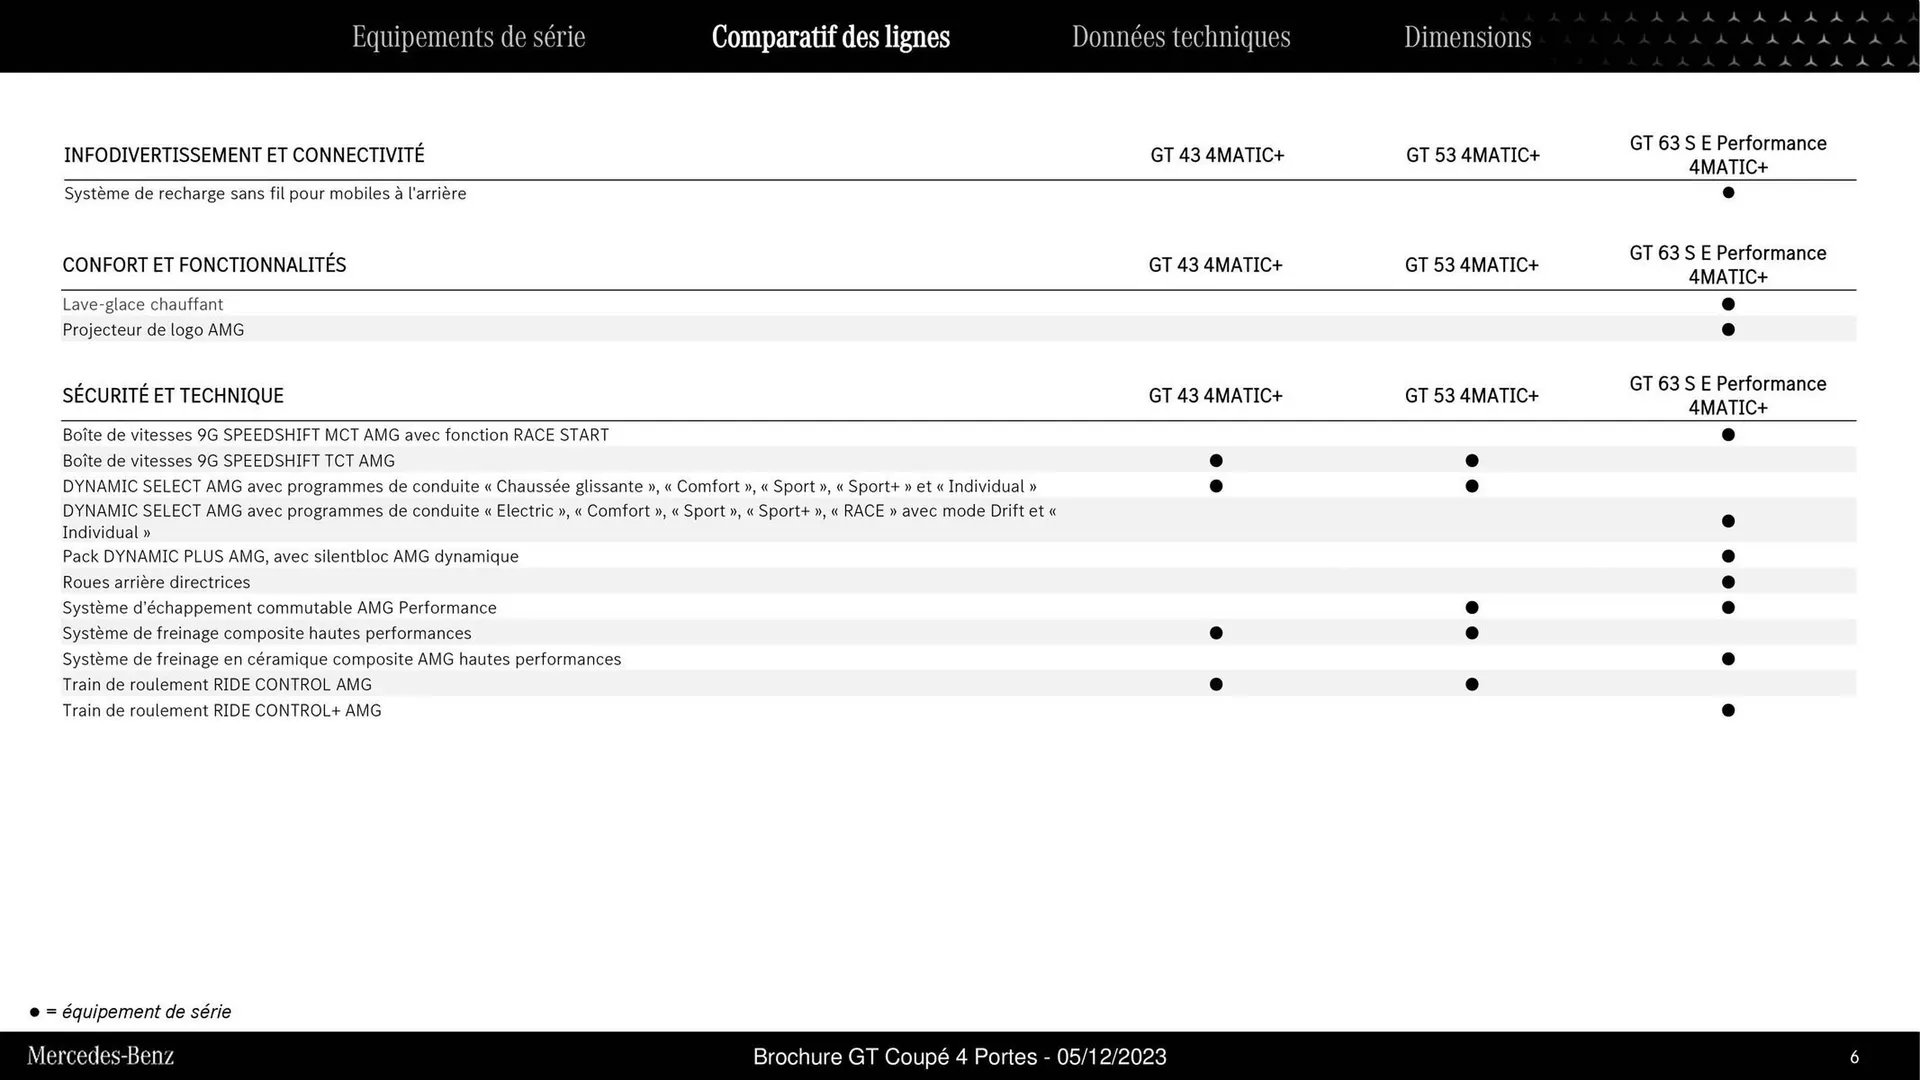Open the Comparatif des lignes tab
1920x1080 pixels.
[x=831, y=37]
